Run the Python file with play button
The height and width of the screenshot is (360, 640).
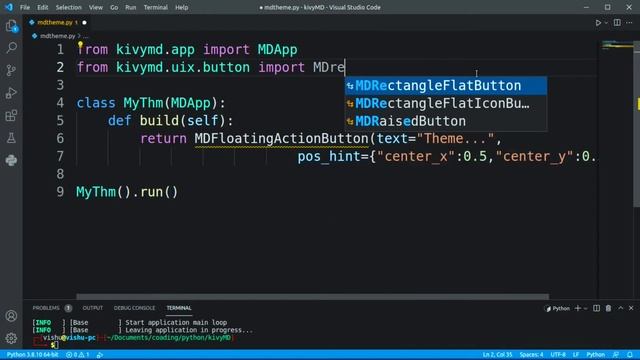[x=598, y=23]
